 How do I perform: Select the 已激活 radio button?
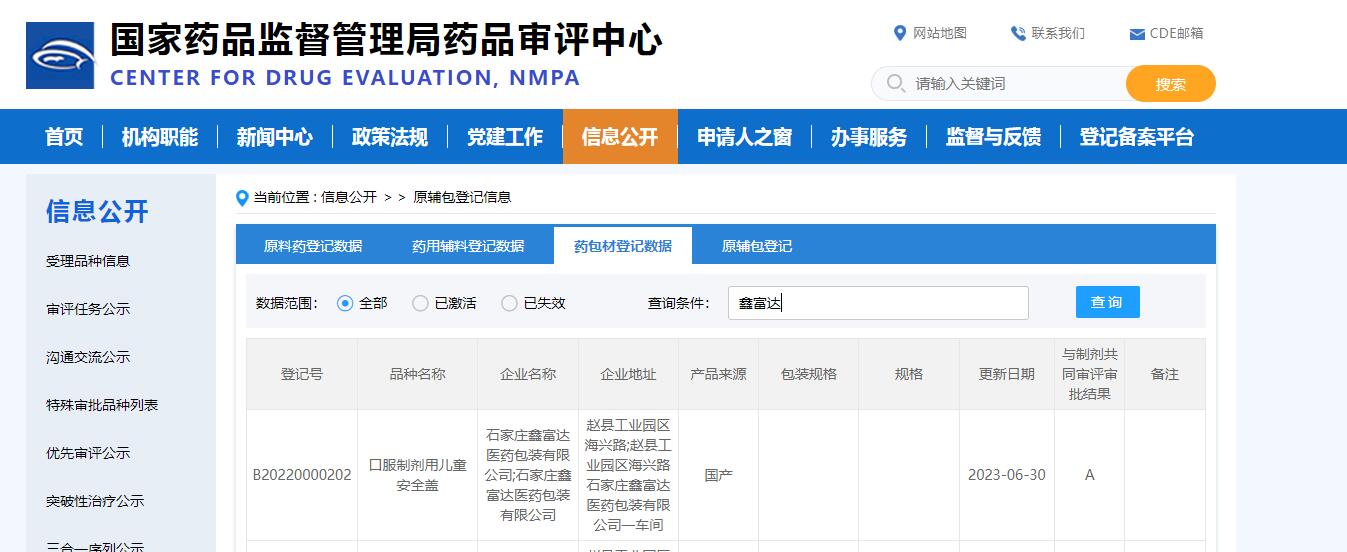click(x=420, y=303)
